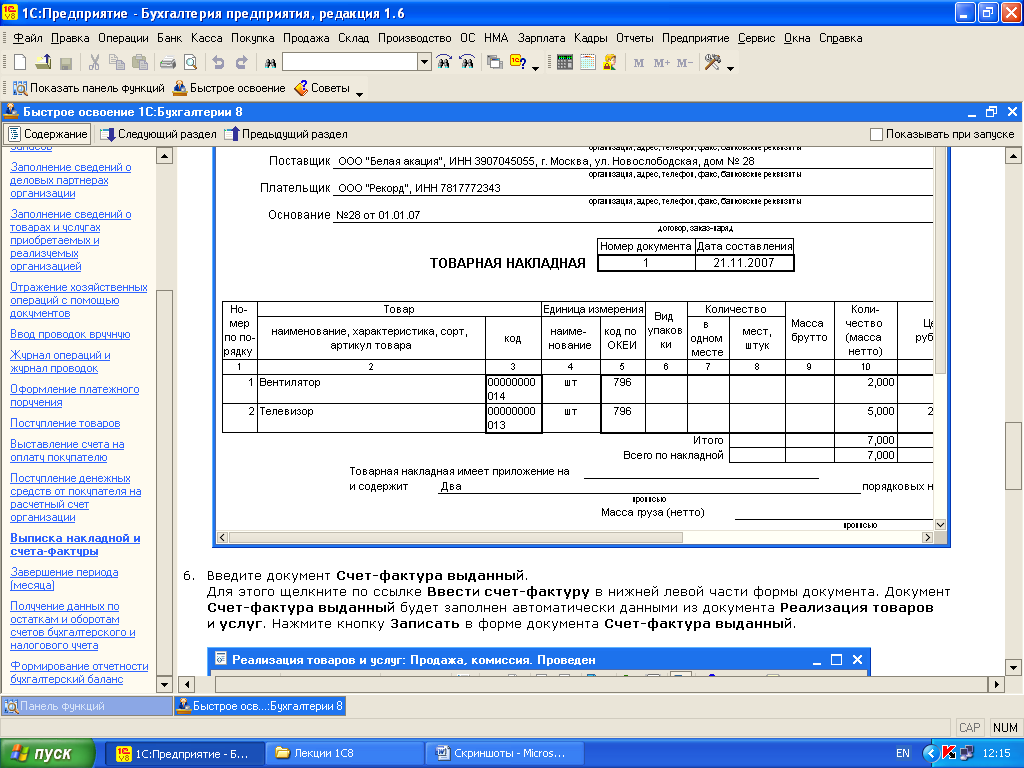The width and height of the screenshot is (1024, 768).
Task: Click inside the toolbar search input field
Action: click(350, 62)
